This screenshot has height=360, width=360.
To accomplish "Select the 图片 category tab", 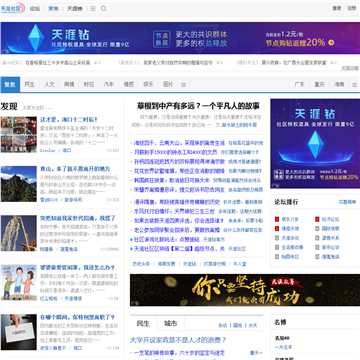I will [x=168, y=85].
